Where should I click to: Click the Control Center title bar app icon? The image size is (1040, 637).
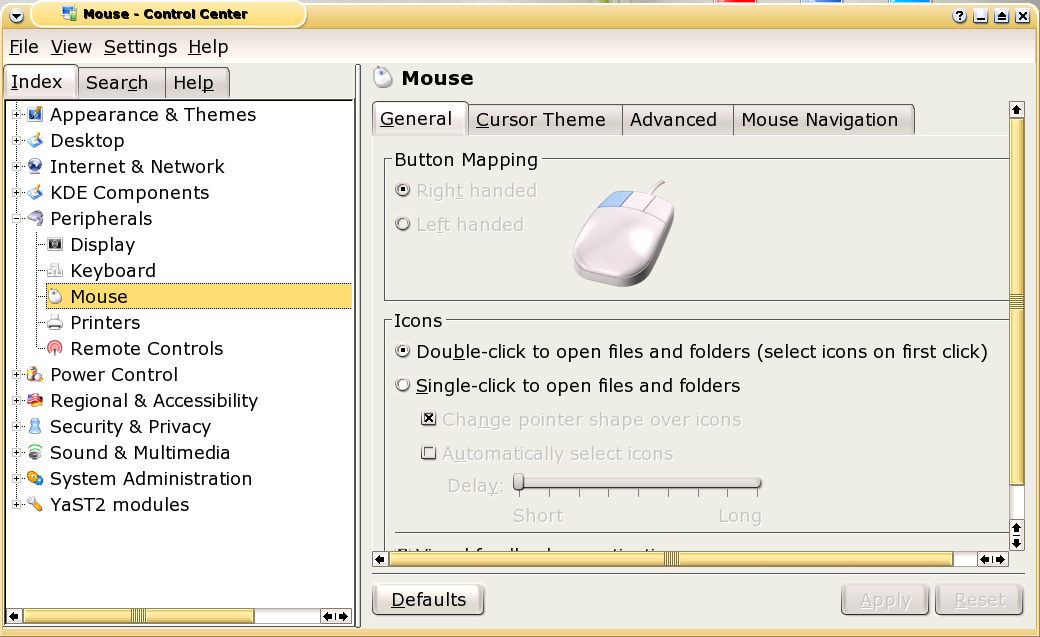[69, 13]
